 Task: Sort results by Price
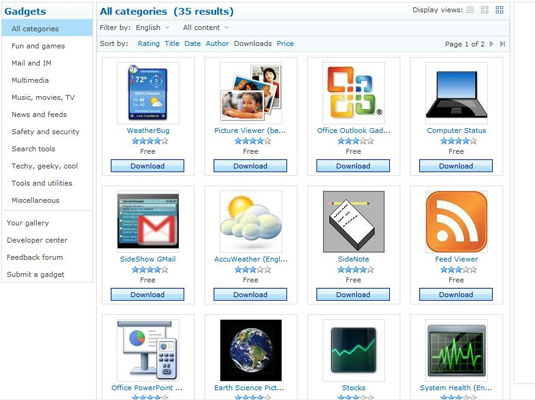coord(285,44)
